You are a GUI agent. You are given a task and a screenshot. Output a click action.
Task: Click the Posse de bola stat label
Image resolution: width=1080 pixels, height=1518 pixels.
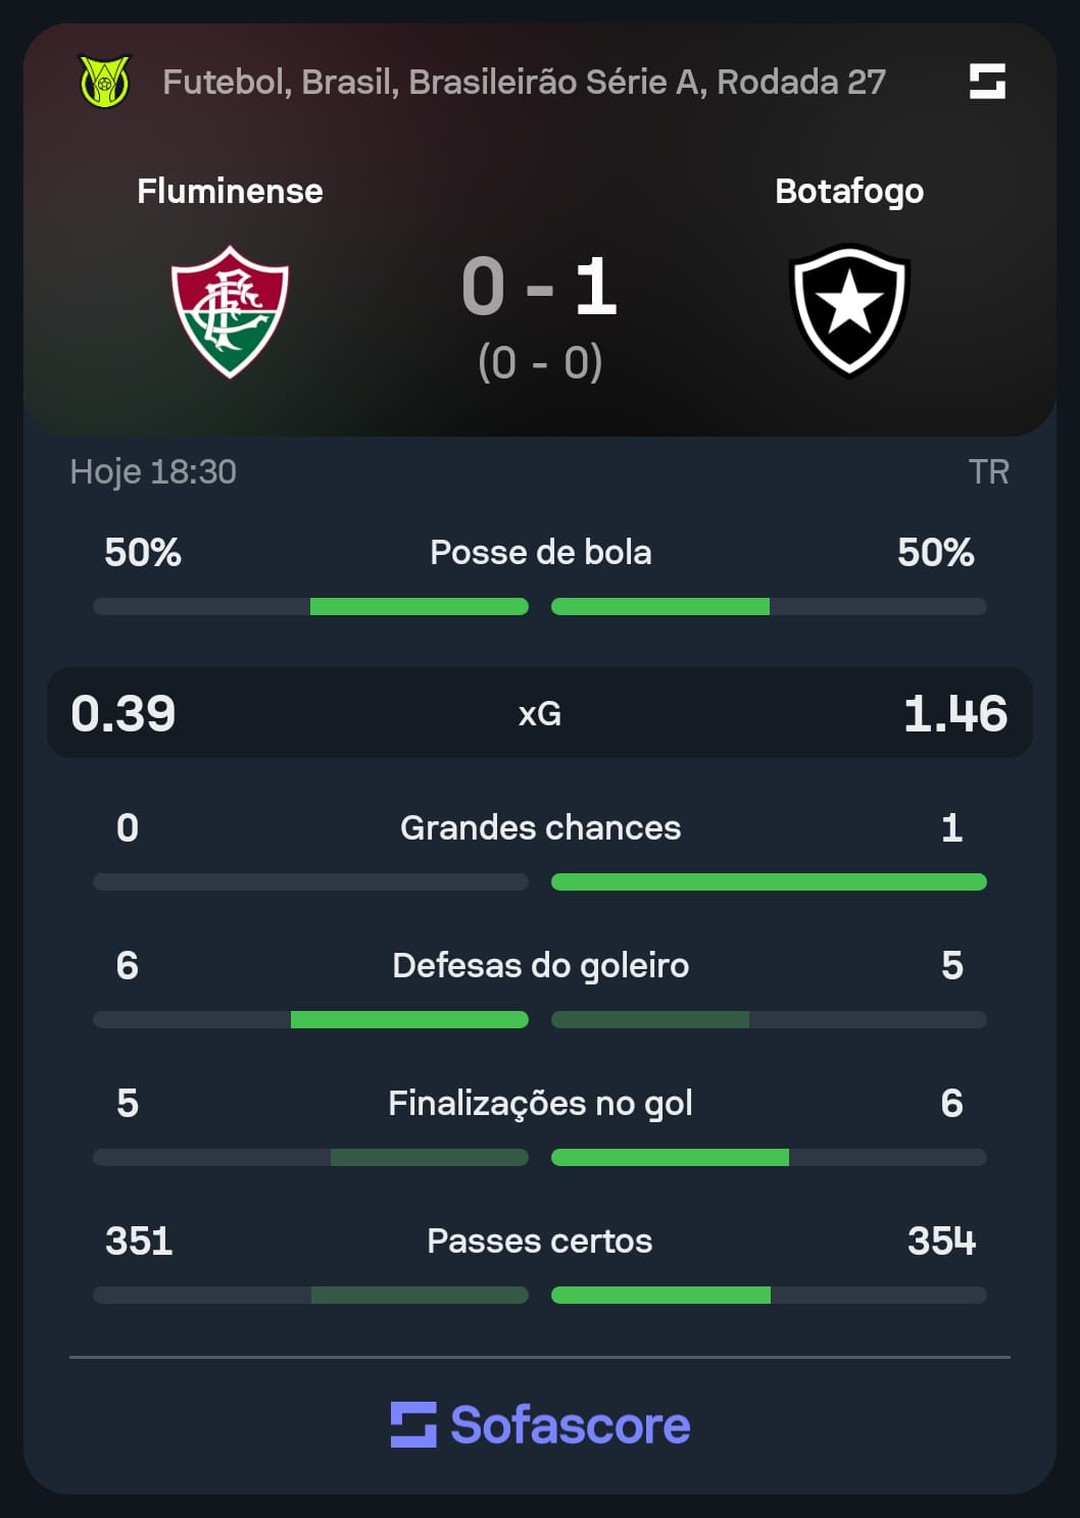point(540,552)
